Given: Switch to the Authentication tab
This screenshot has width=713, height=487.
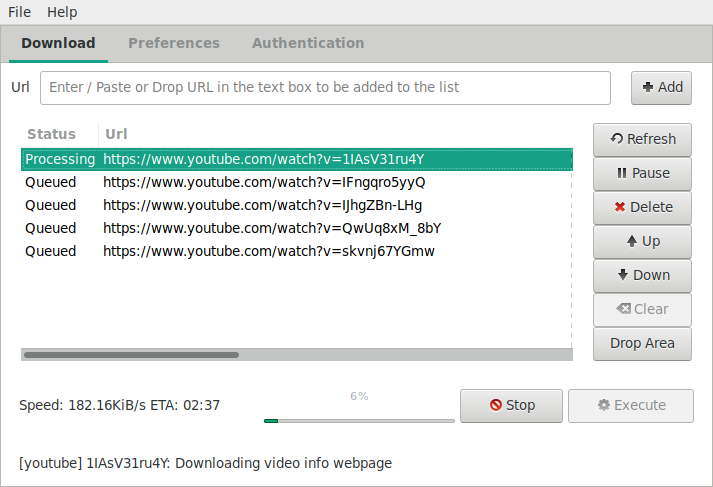Looking at the screenshot, I should click(x=308, y=43).
